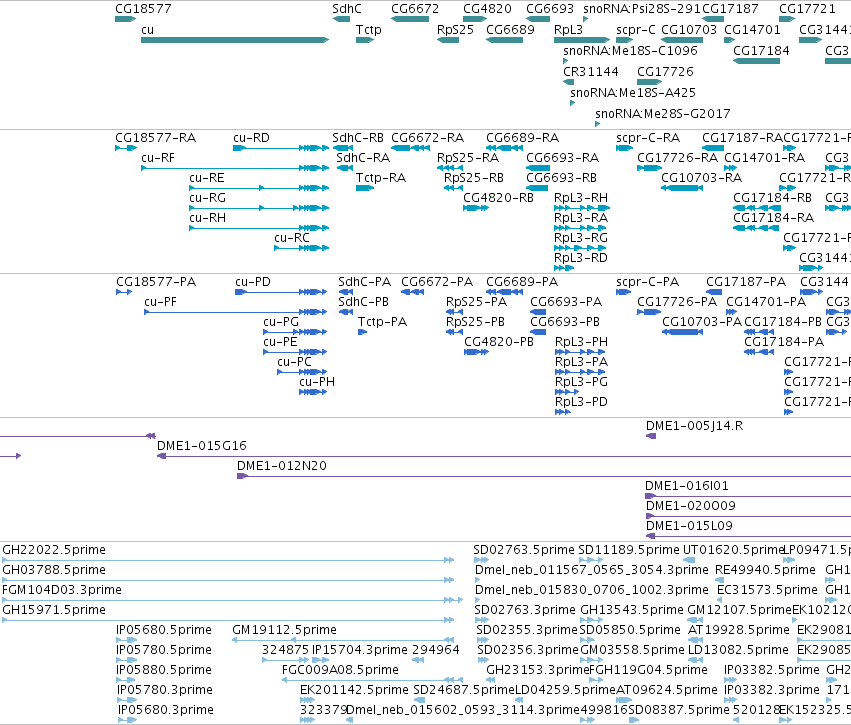Viewport: 851px width, 725px height.
Task: Select the cu-RG transcript
Action: (x=259, y=208)
